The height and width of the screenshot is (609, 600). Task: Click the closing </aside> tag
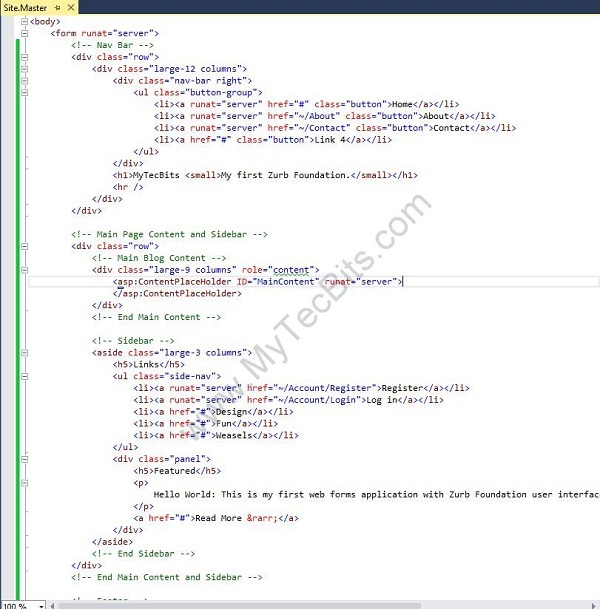click(x=112, y=542)
